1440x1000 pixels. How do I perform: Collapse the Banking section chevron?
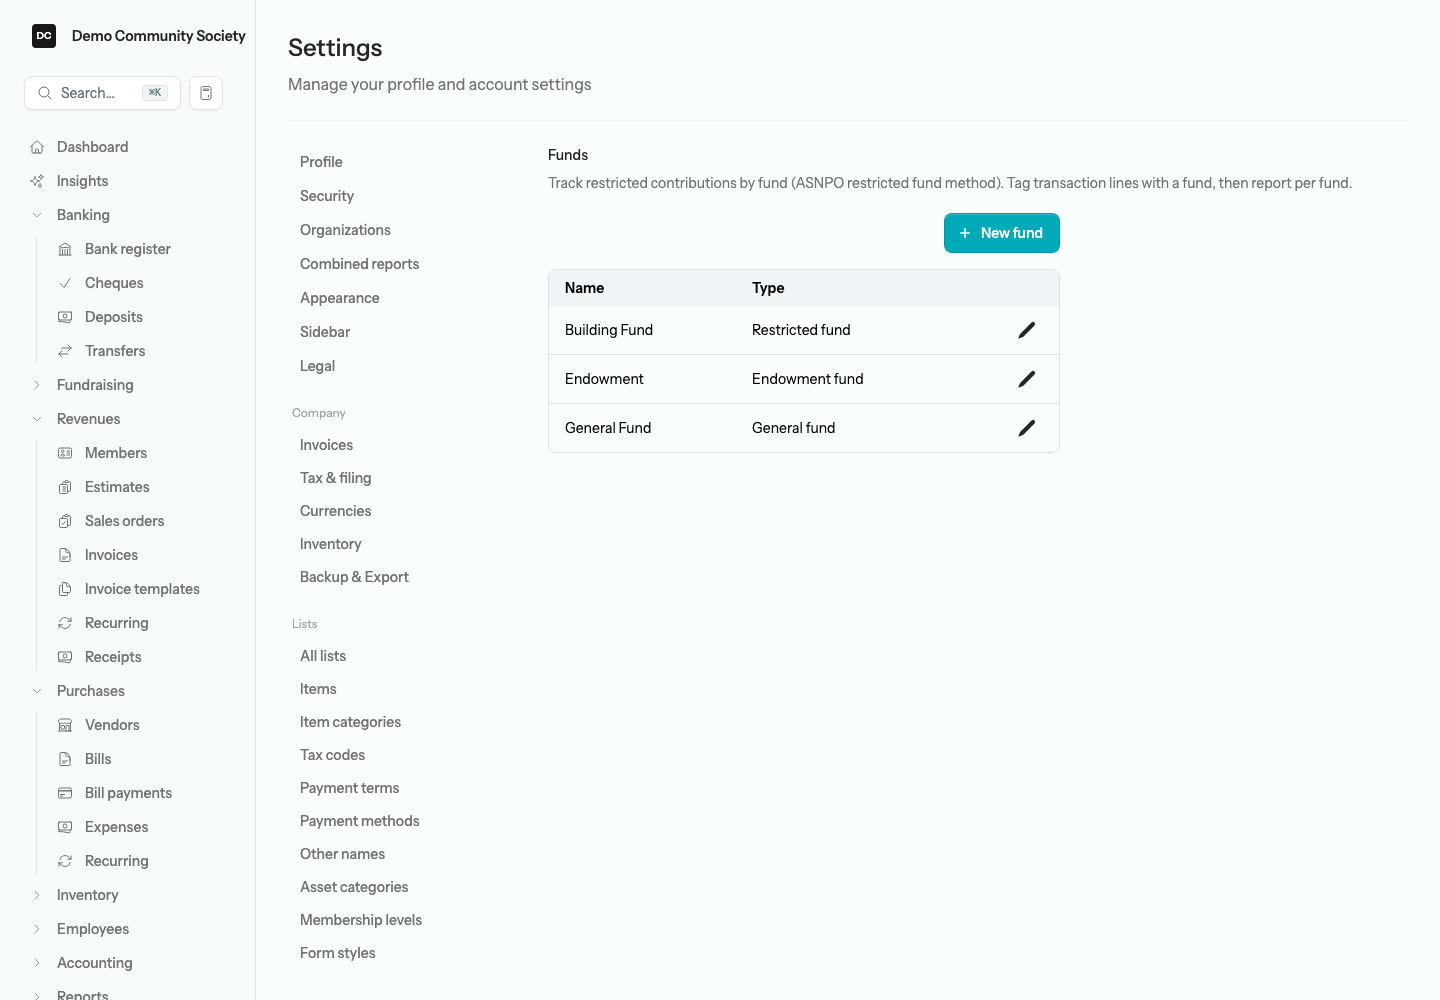[37, 215]
